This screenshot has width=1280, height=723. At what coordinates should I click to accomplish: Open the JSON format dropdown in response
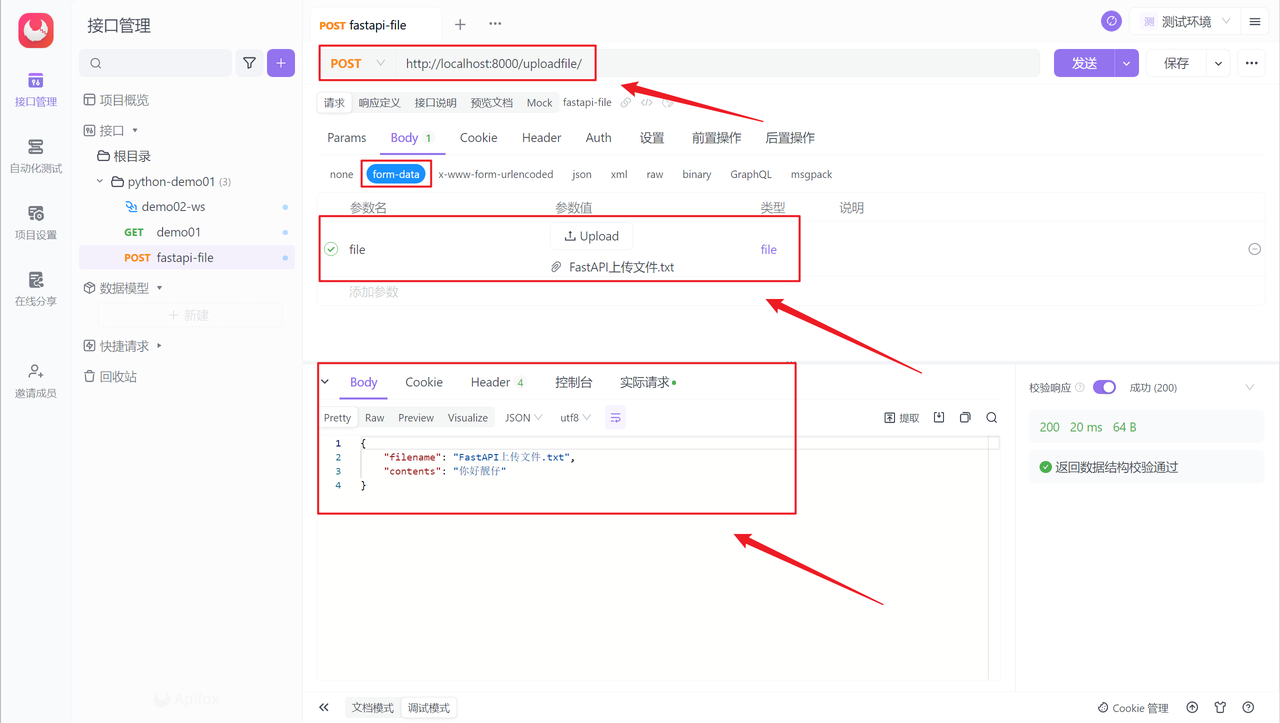coord(524,418)
